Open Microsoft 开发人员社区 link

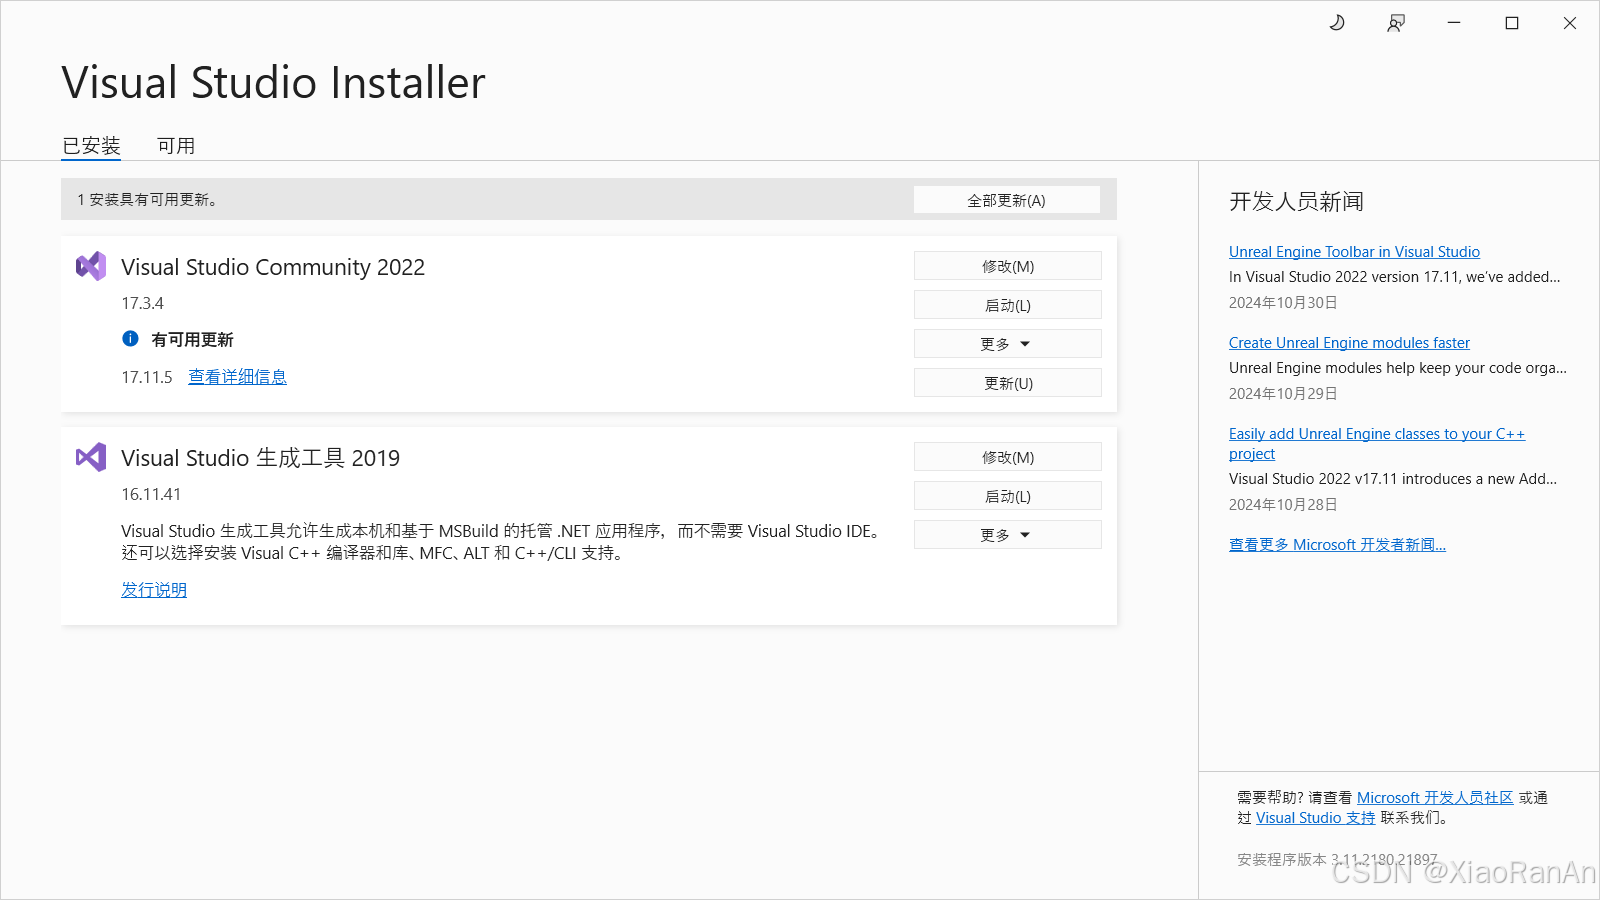point(1435,798)
